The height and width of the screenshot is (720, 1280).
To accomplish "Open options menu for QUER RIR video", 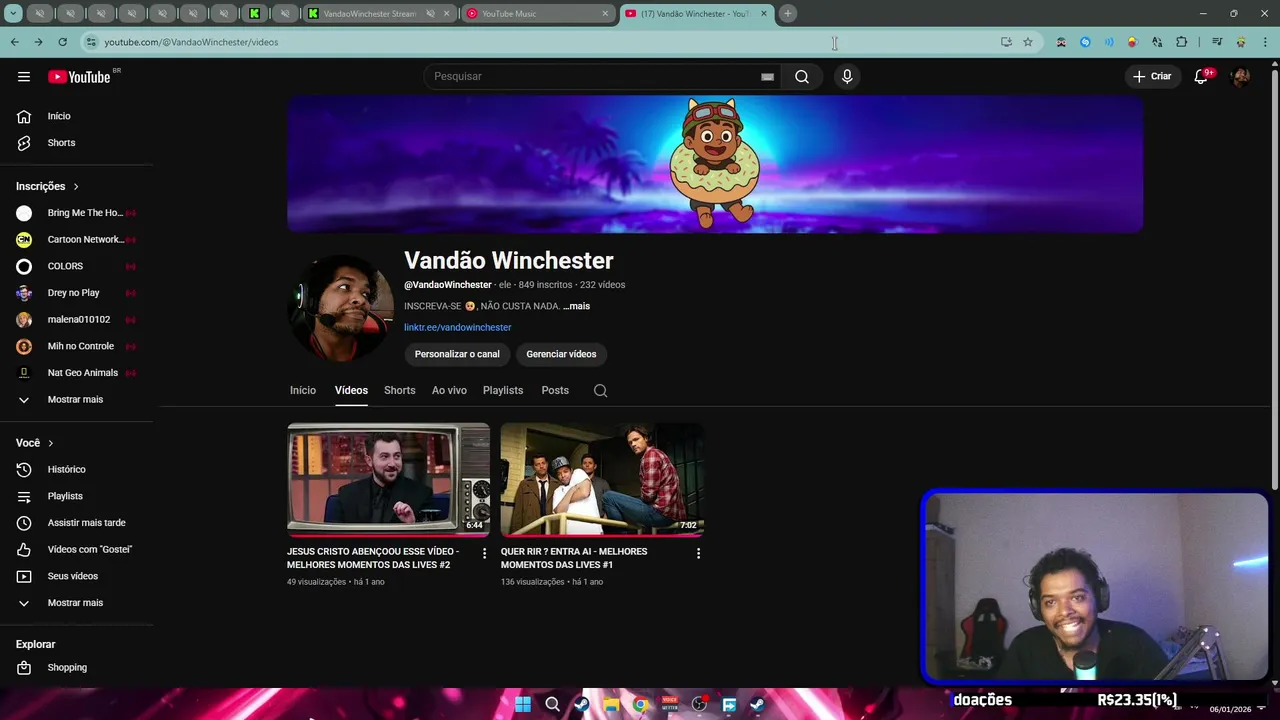I will pyautogui.click(x=698, y=553).
